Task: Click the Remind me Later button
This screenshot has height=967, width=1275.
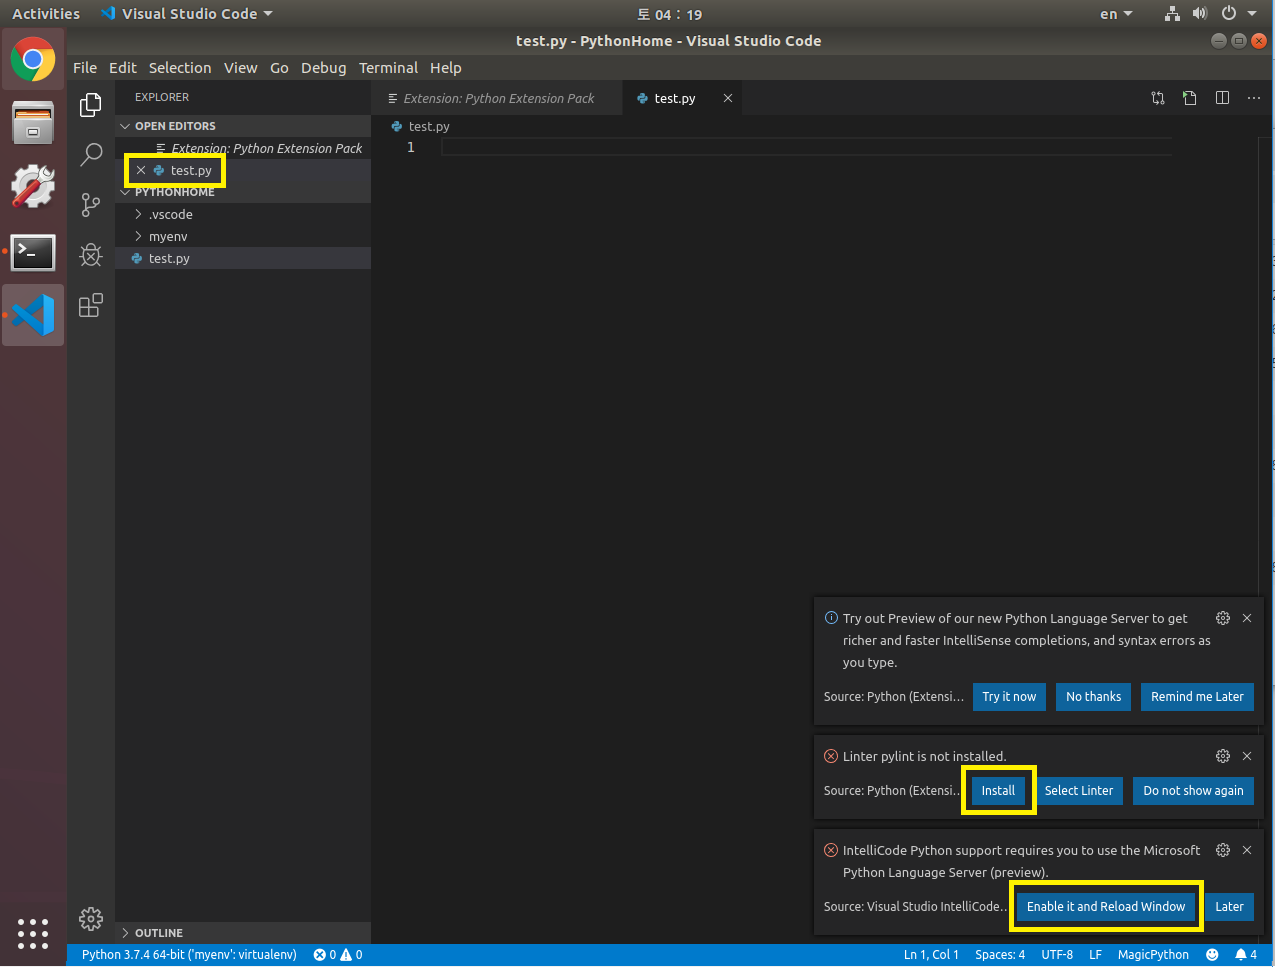Action: point(1197,697)
